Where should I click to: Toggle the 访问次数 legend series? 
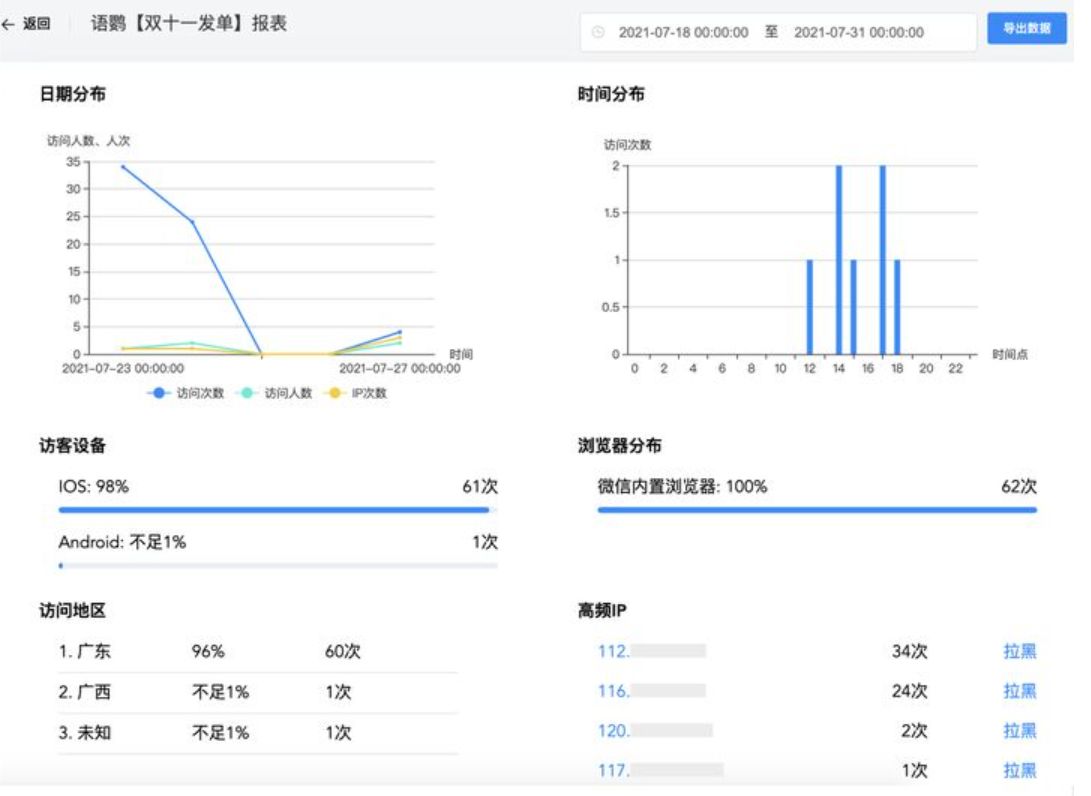[187, 393]
